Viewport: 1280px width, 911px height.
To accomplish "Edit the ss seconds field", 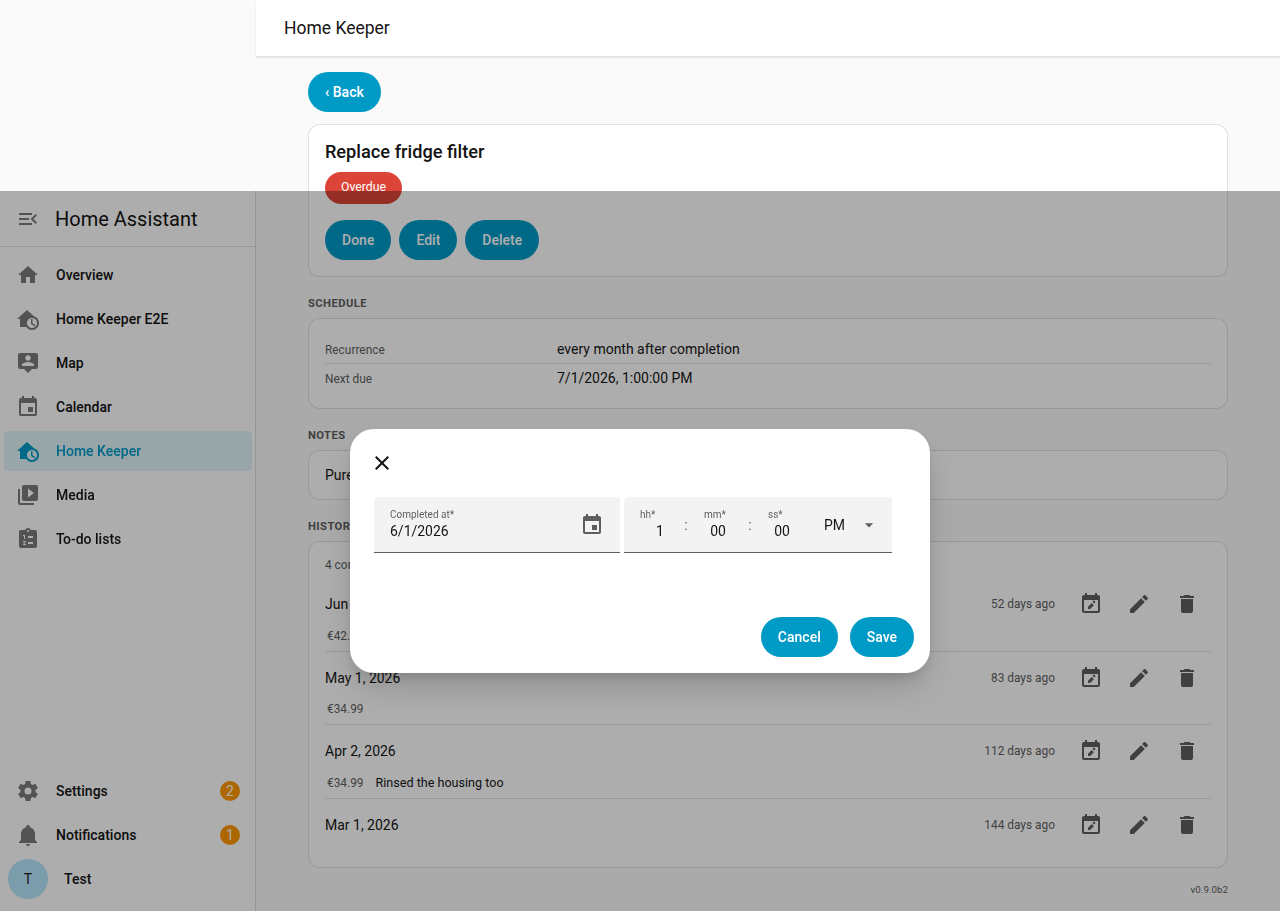I will tap(781, 531).
